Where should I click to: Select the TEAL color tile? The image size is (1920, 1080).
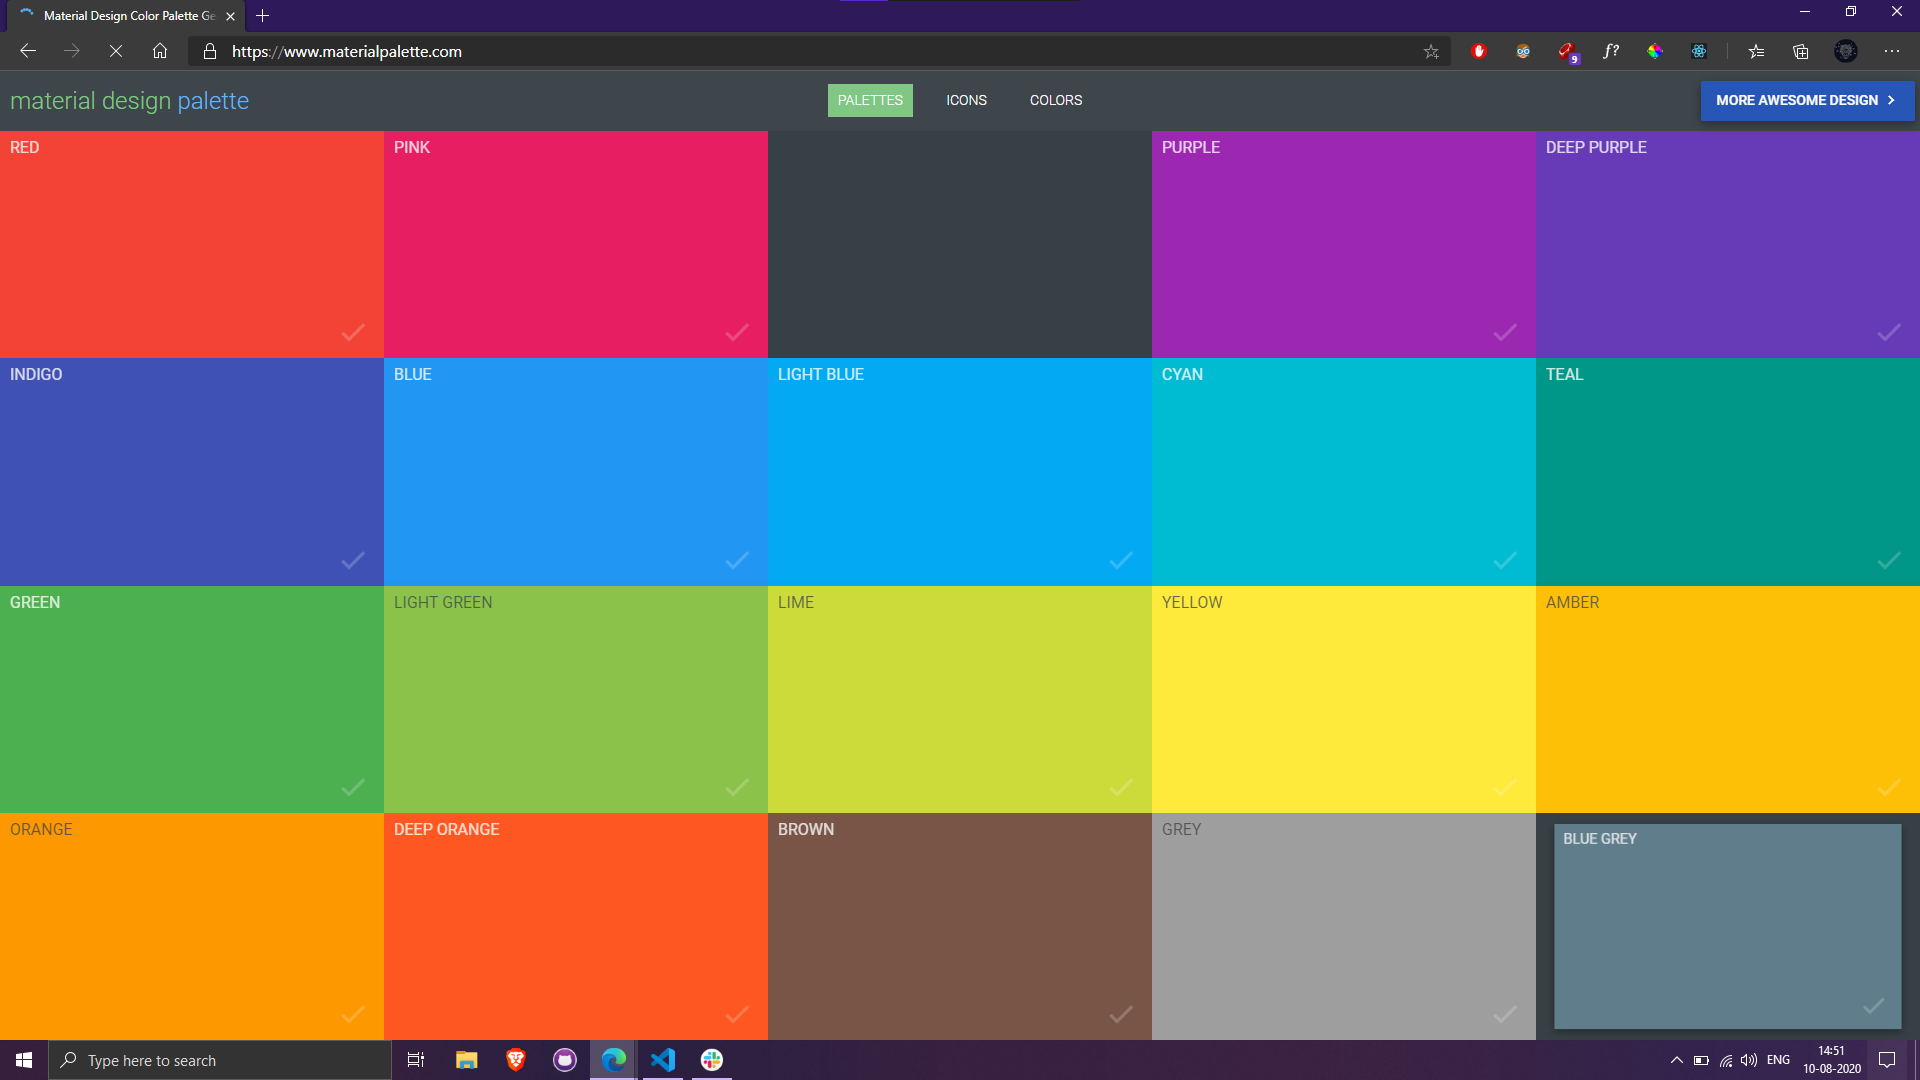coord(1727,470)
